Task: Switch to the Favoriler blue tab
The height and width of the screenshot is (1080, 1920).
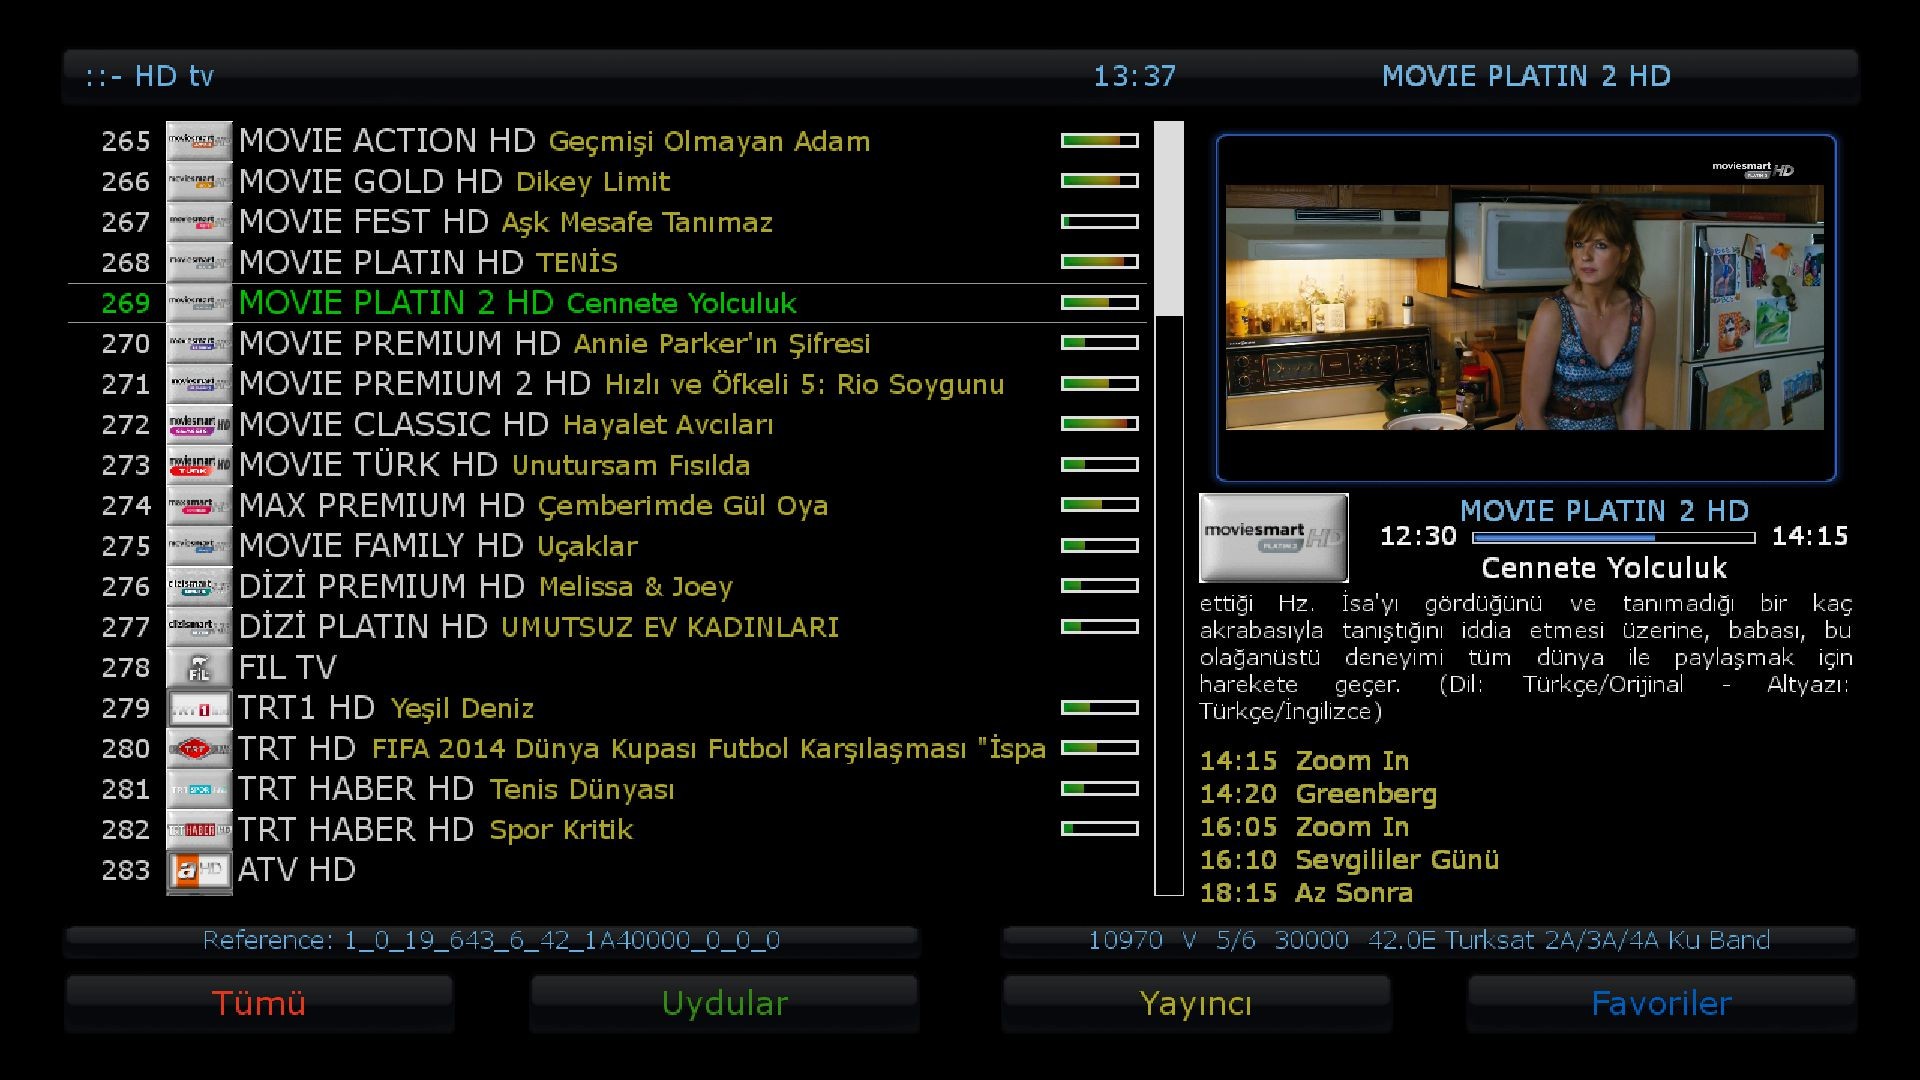Action: 1661,1003
